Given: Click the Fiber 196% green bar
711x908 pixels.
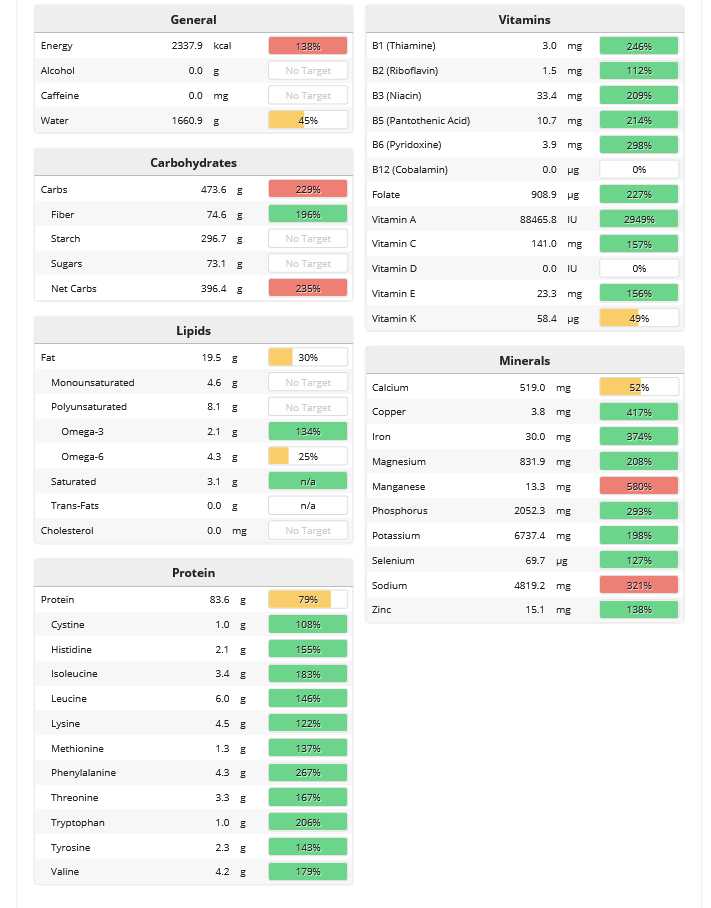Looking at the screenshot, I should point(307,214).
